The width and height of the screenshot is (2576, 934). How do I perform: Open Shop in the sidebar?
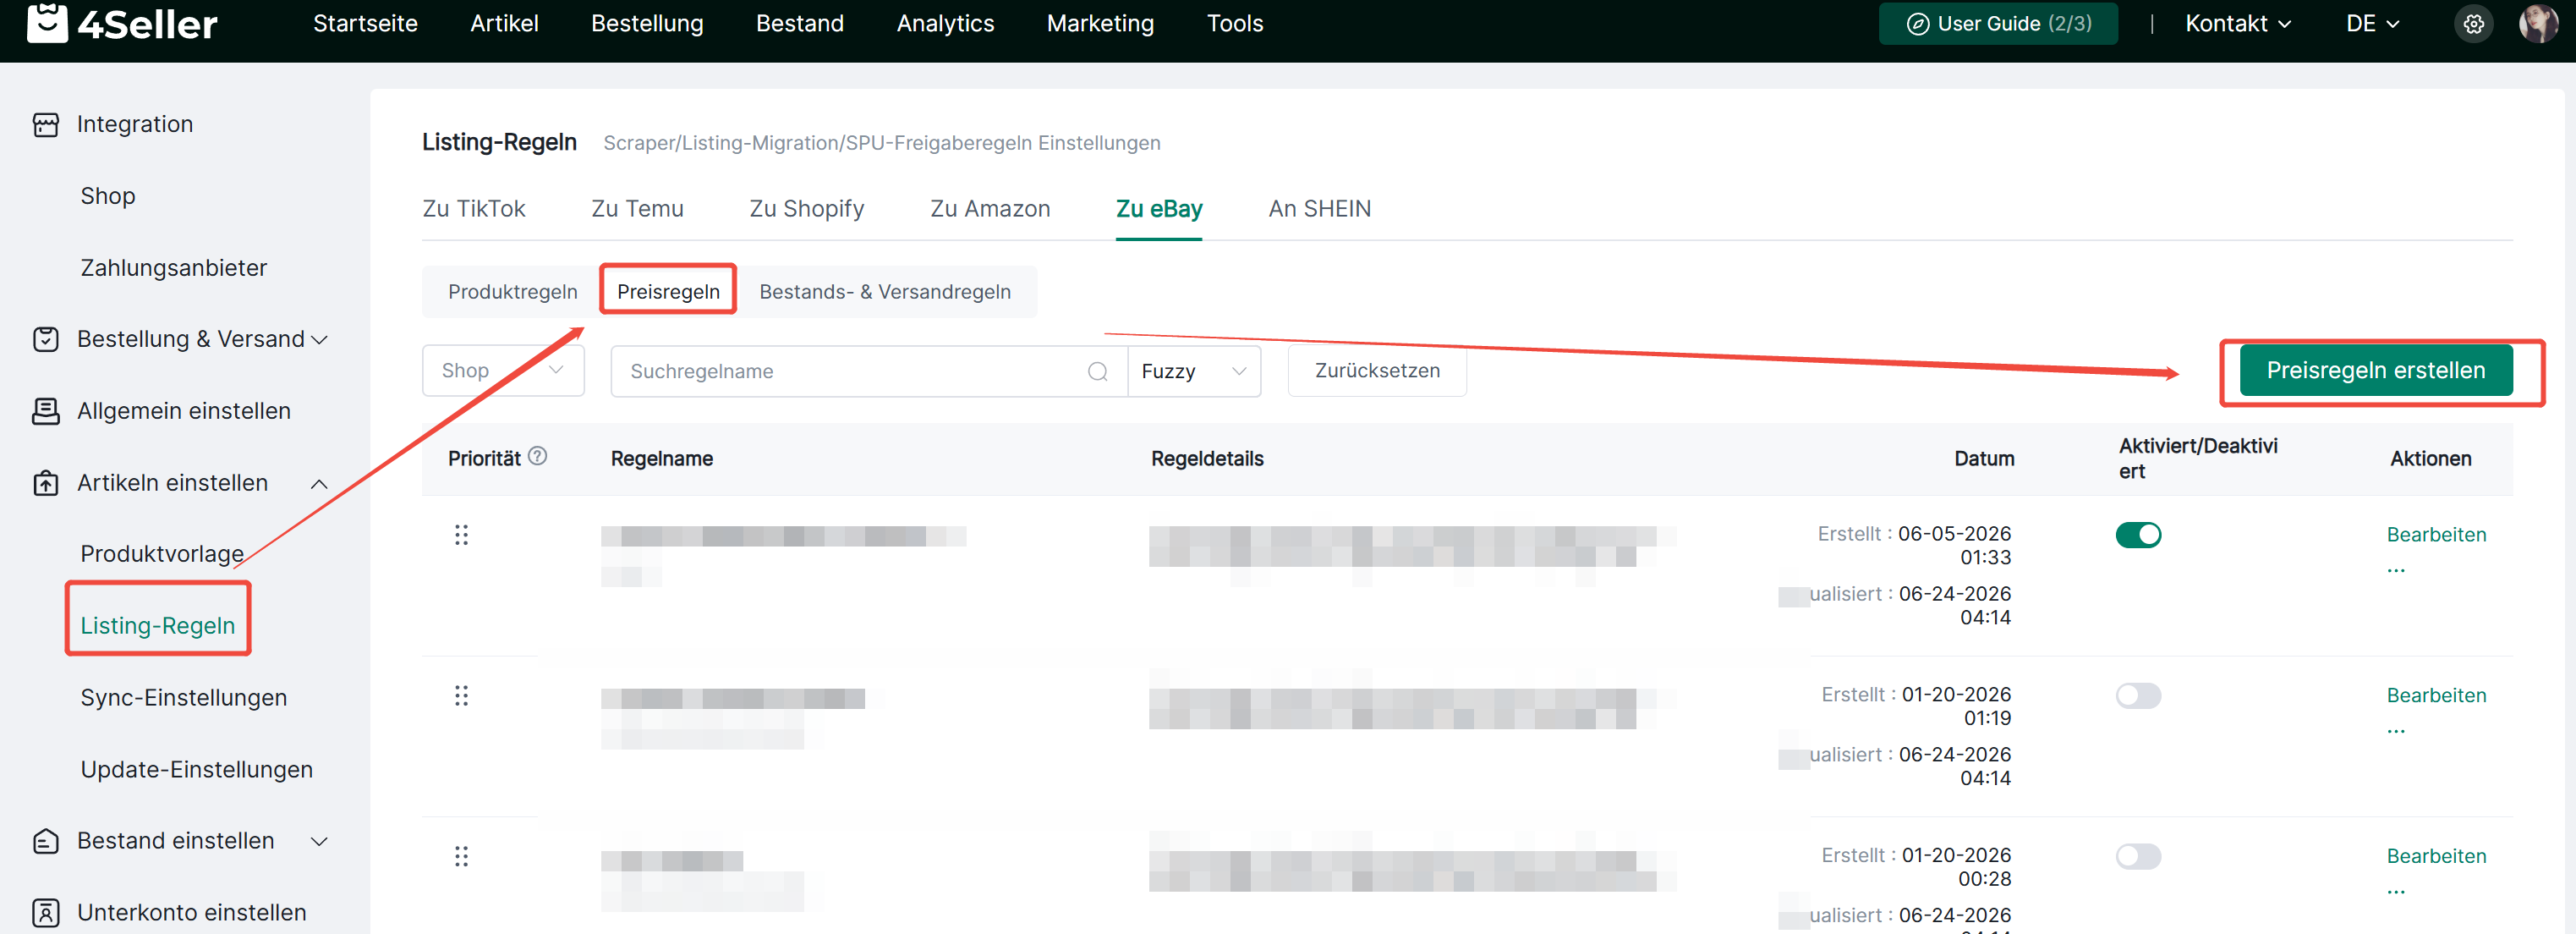108,196
